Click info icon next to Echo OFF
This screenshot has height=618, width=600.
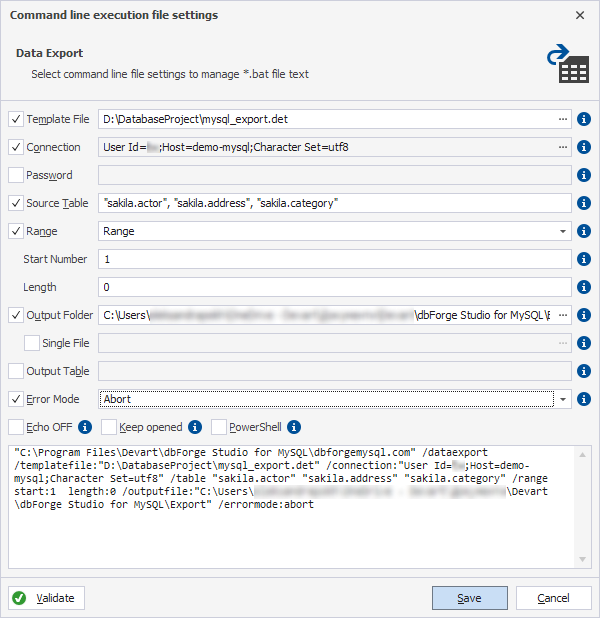coord(85,427)
